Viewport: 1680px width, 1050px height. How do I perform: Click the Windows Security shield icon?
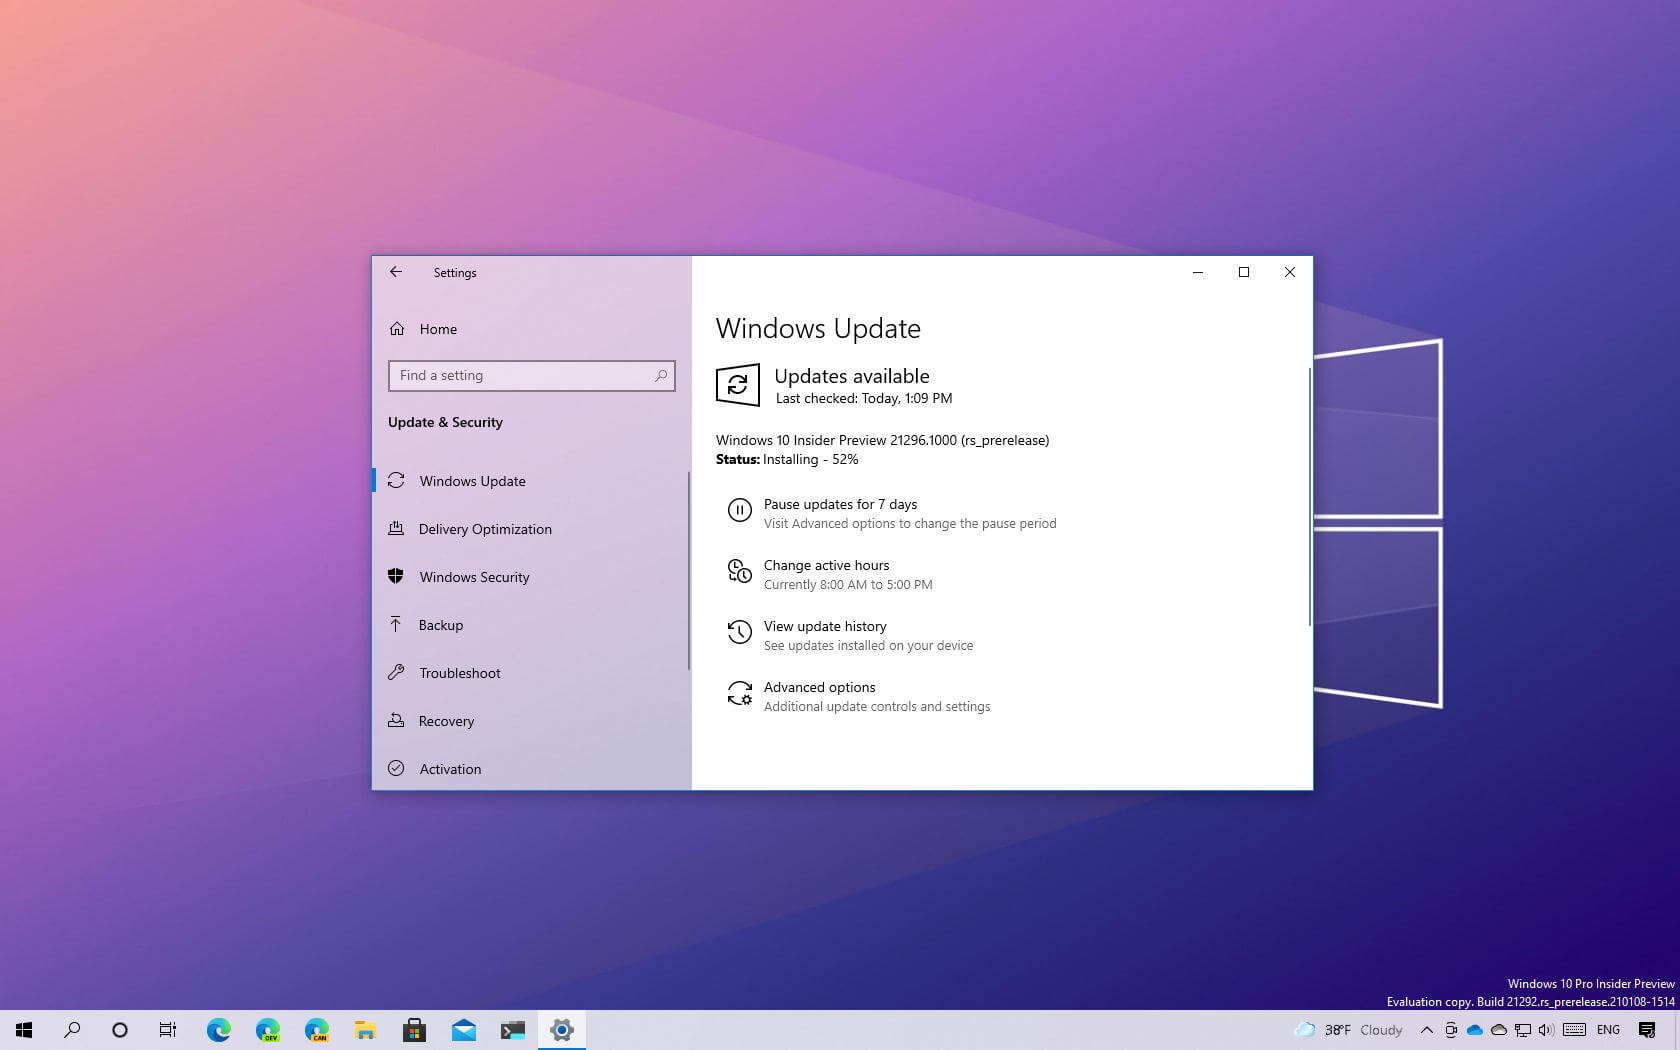[x=397, y=577]
